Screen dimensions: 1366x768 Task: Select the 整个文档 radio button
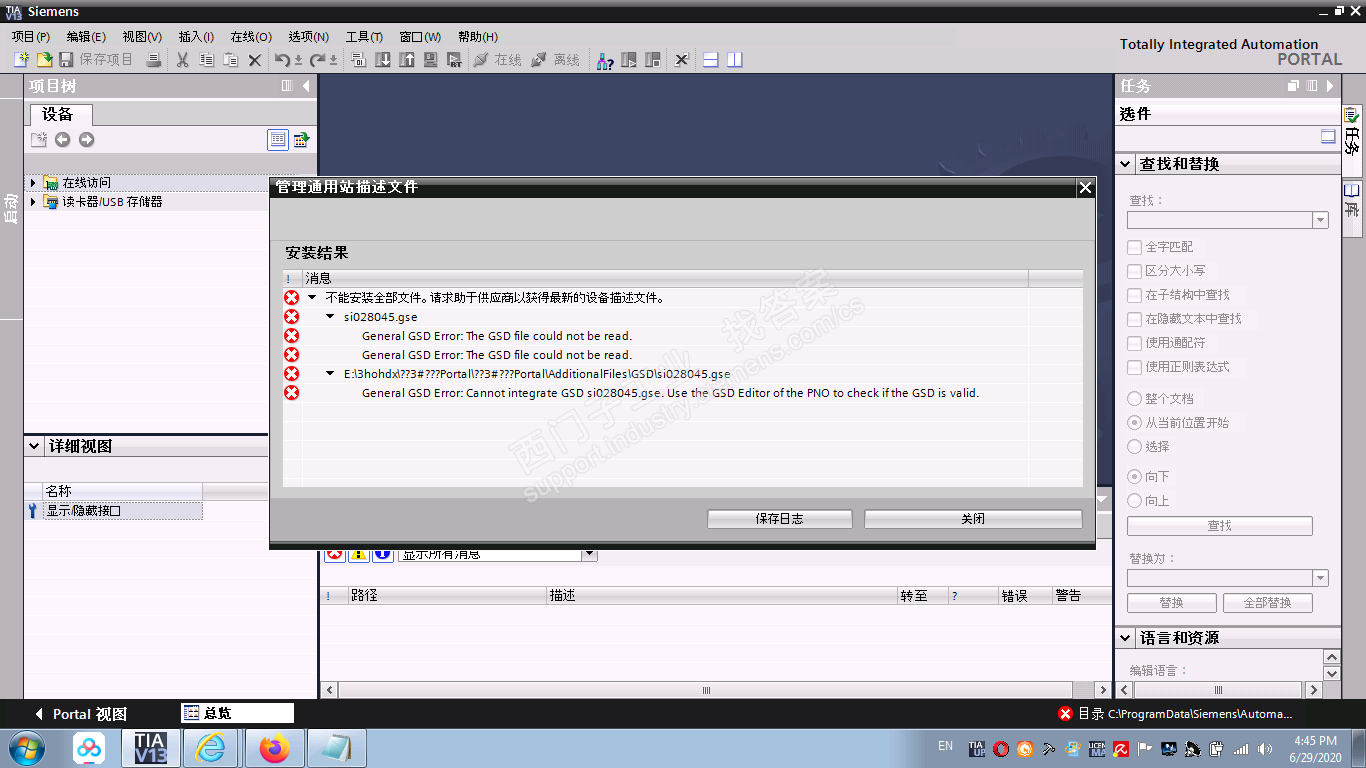(1135, 399)
